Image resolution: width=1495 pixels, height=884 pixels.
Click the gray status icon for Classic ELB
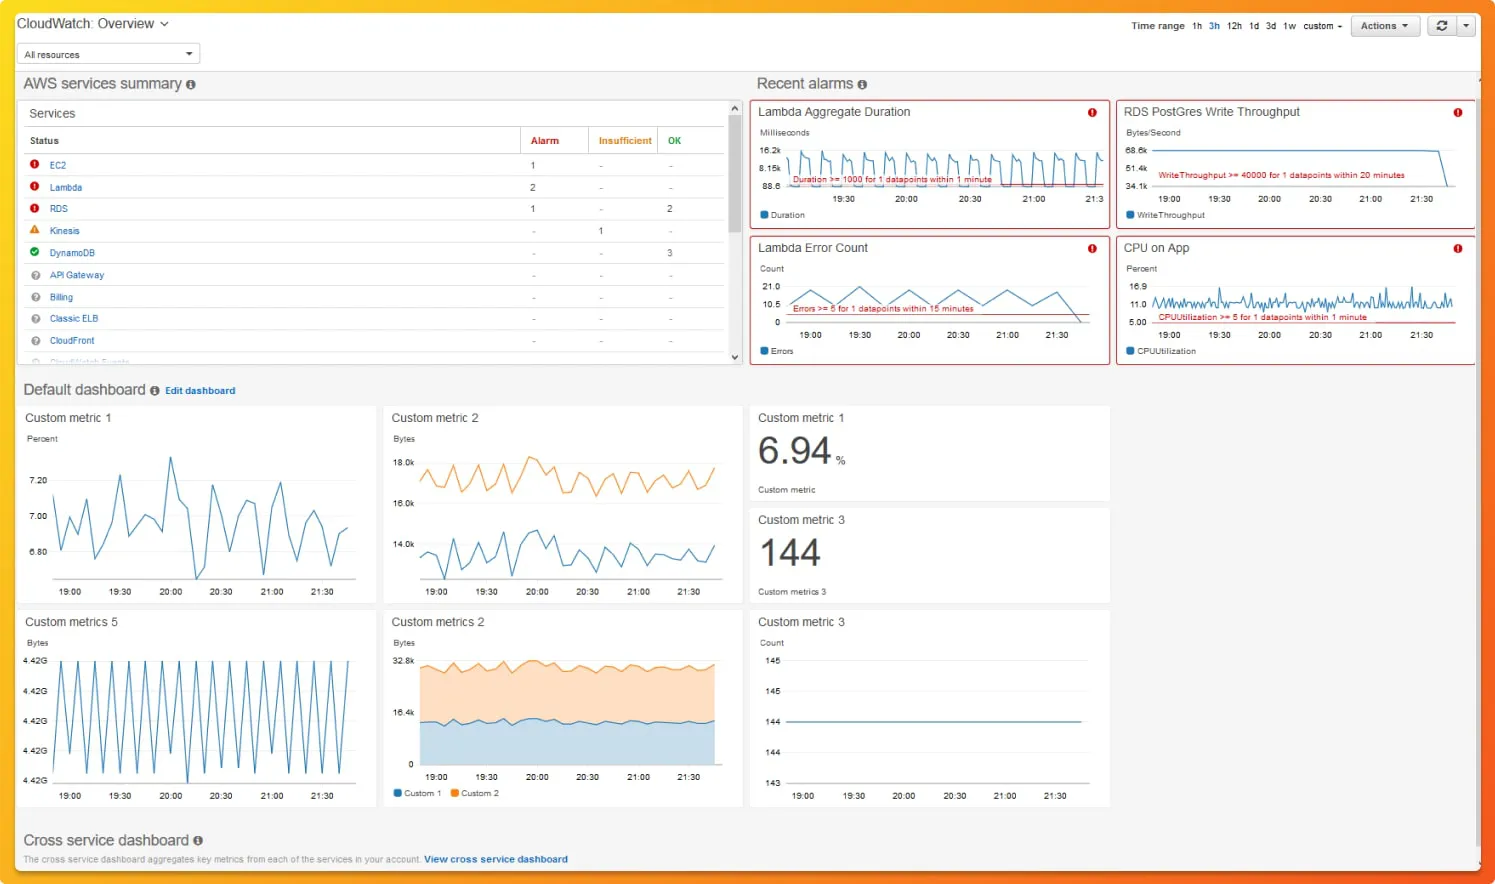[x=36, y=319]
